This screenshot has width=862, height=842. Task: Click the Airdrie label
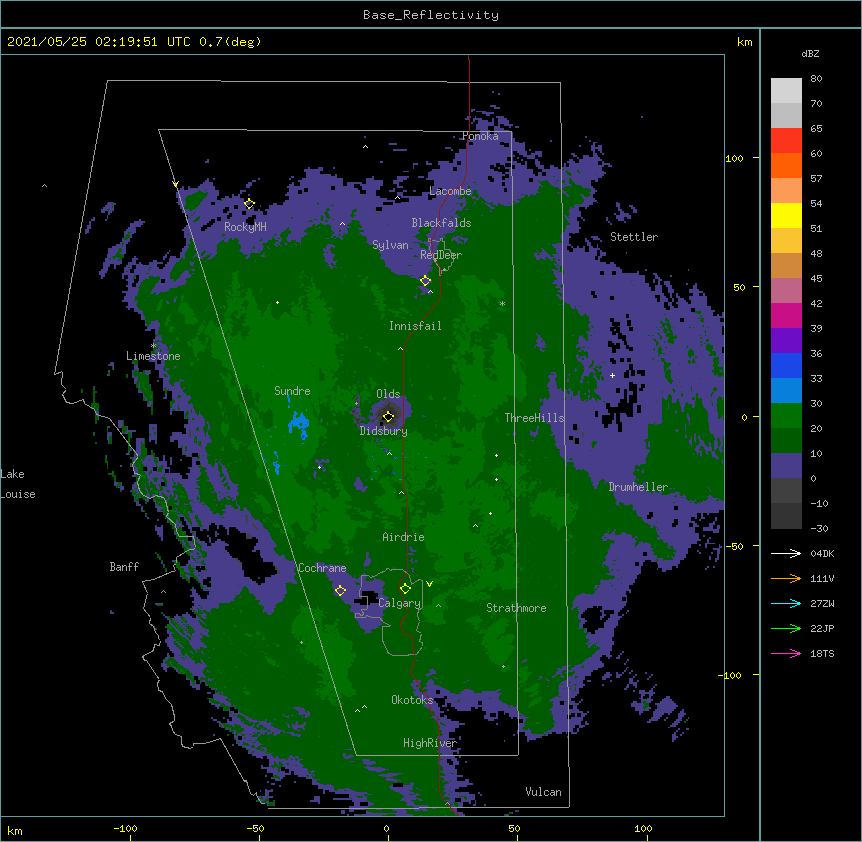(x=404, y=537)
